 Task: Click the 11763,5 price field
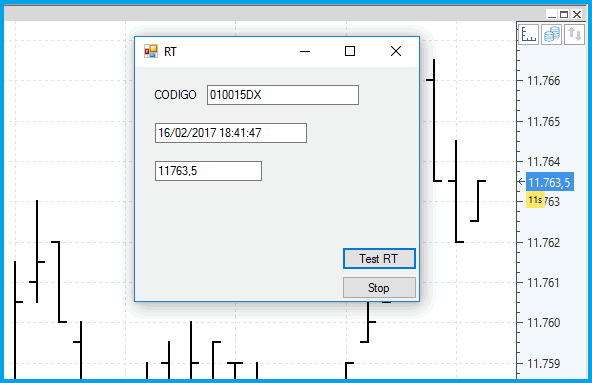tap(208, 171)
